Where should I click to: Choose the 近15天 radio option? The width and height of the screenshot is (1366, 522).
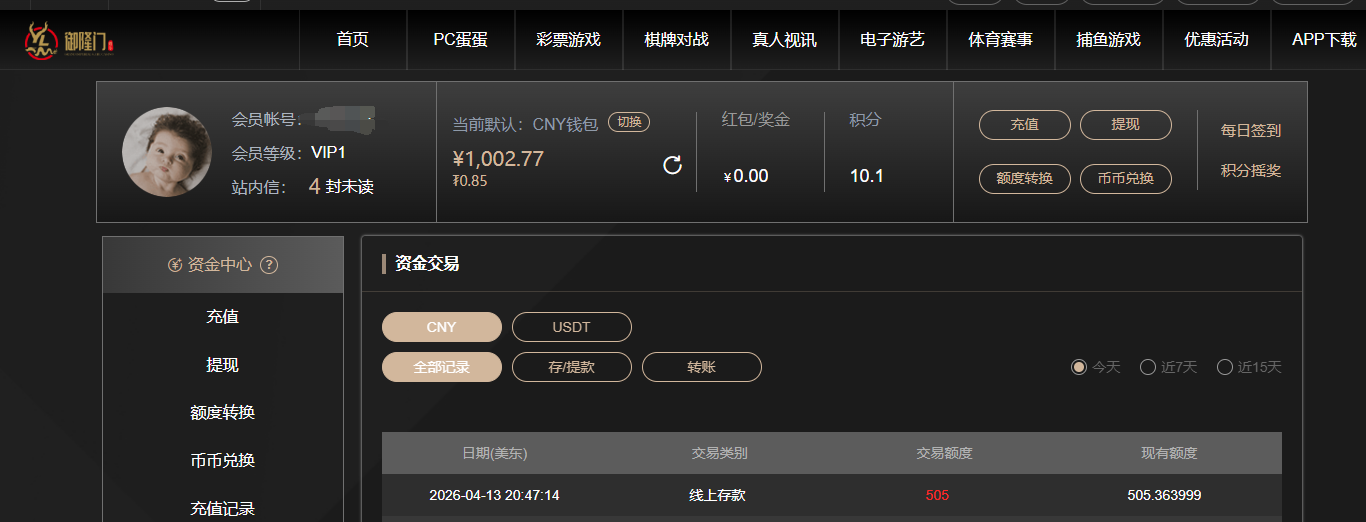coord(1225,367)
